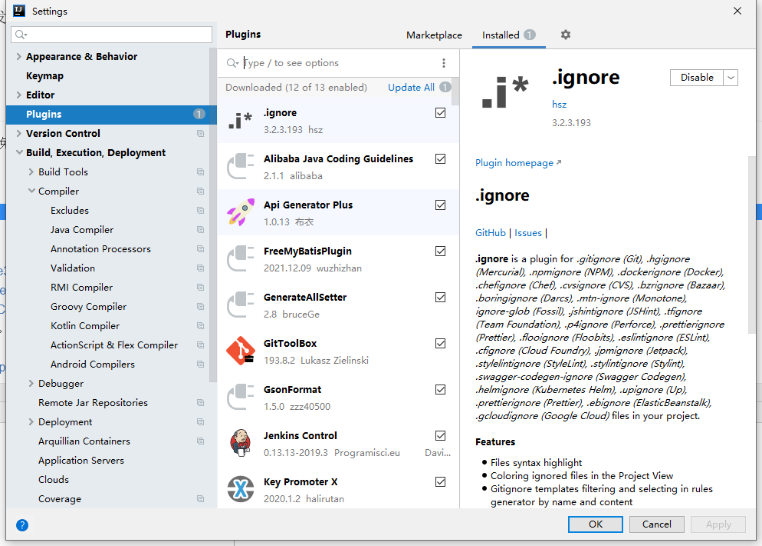Image resolution: width=762 pixels, height=546 pixels.
Task: Click the Jenkins Control butler icon
Action: 240,443
